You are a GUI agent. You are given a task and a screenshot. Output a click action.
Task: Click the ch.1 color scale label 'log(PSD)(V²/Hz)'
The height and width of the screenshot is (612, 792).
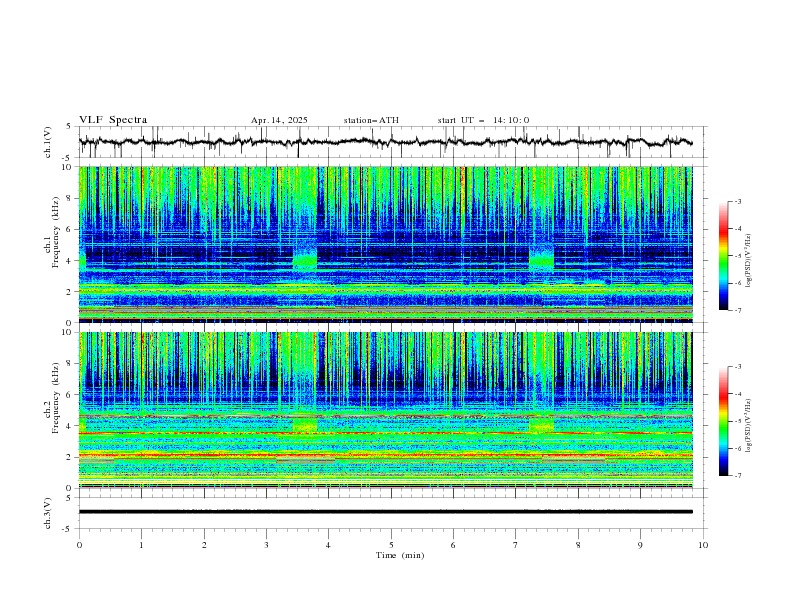[x=748, y=261]
